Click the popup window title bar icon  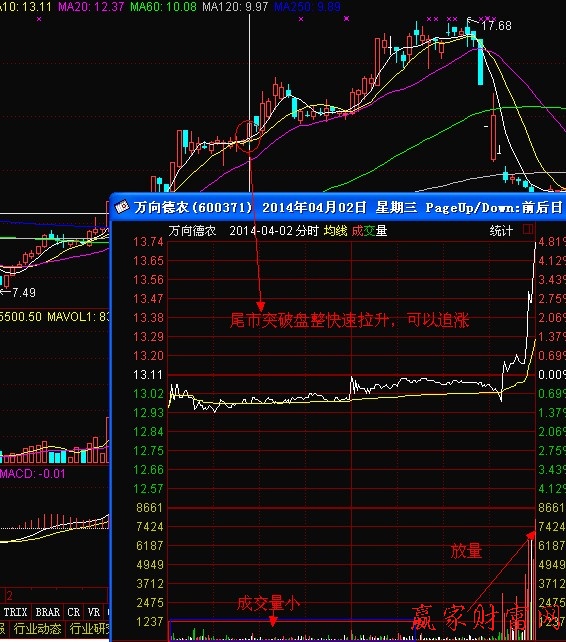coord(122,207)
